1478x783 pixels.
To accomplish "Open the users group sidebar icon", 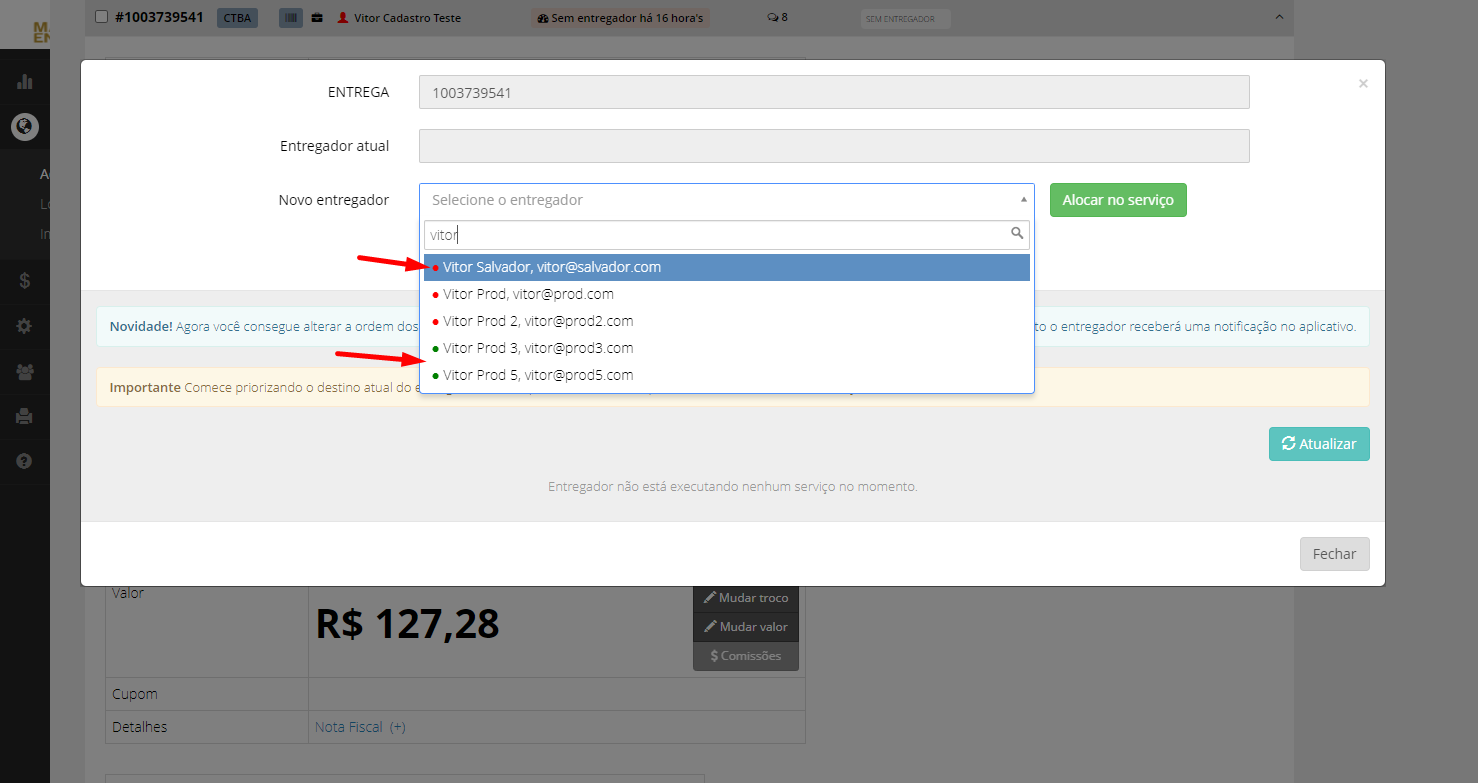I will pos(25,371).
